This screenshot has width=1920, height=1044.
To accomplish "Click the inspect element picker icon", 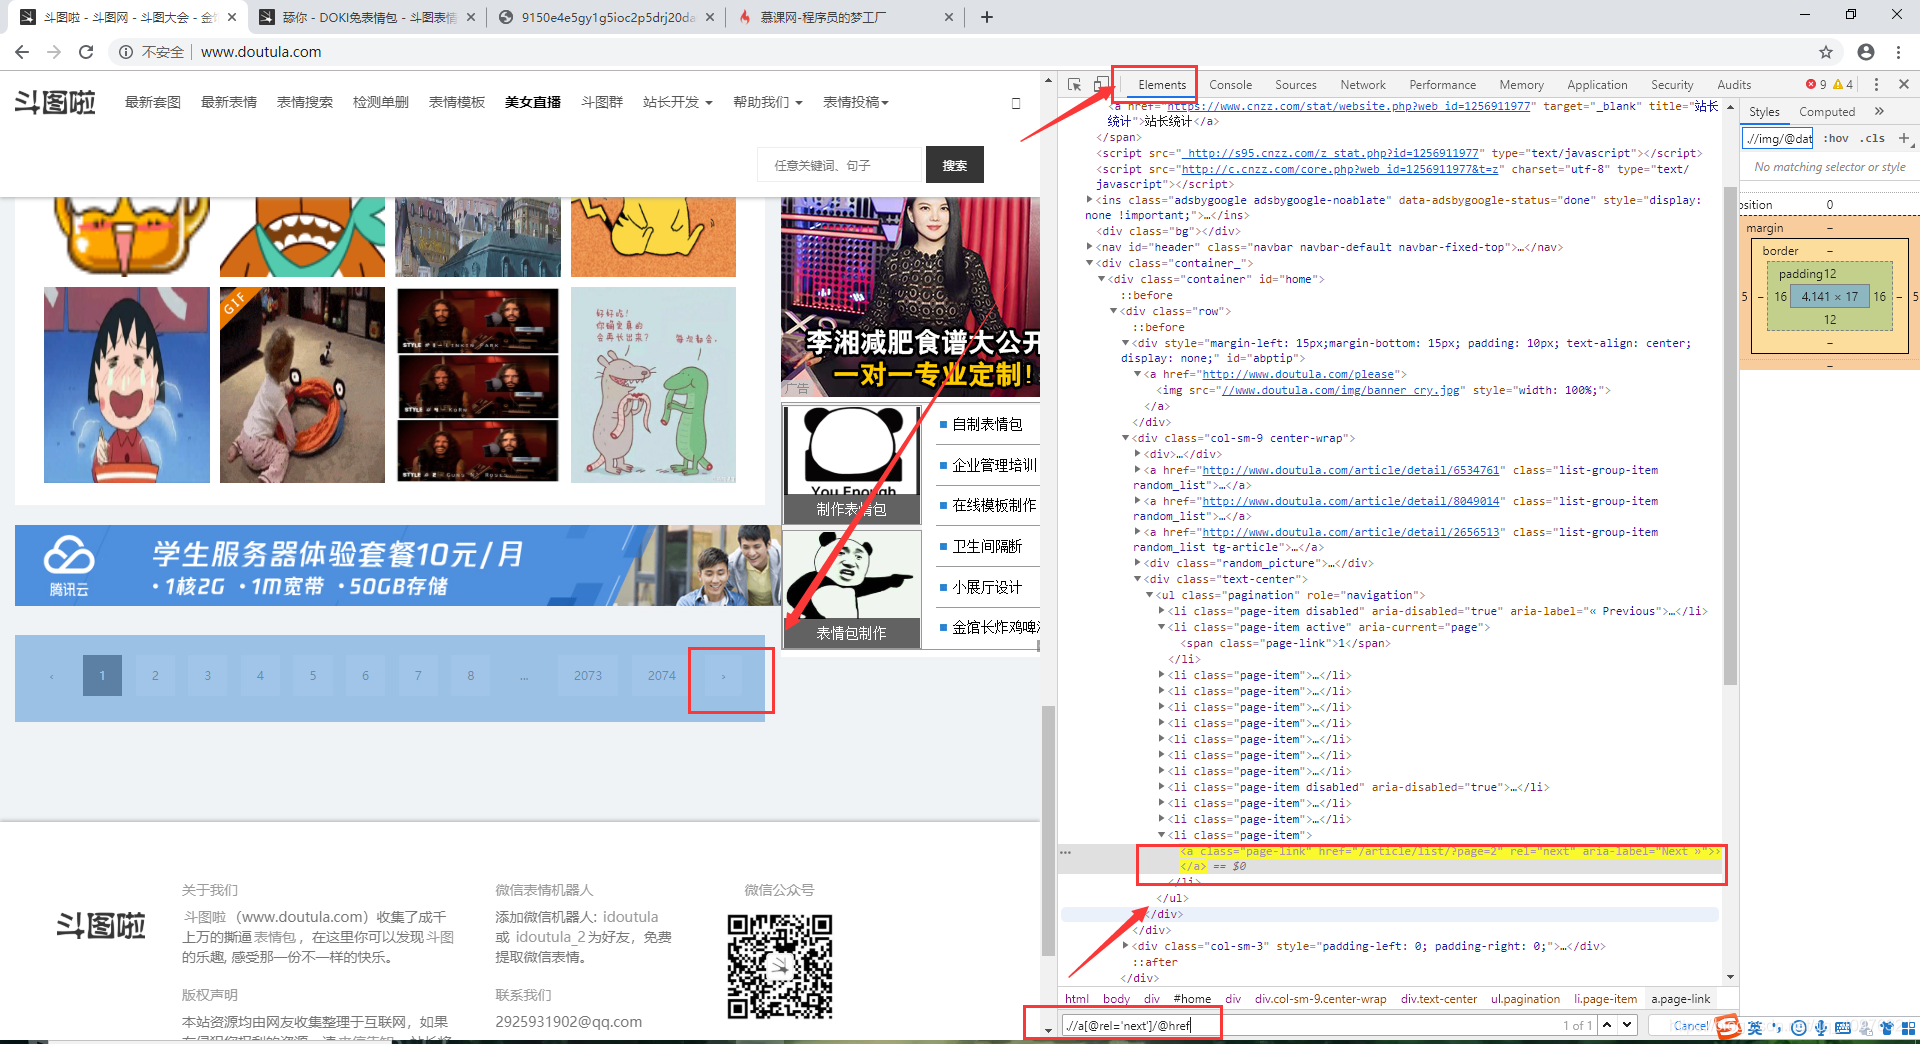I will tap(1074, 85).
